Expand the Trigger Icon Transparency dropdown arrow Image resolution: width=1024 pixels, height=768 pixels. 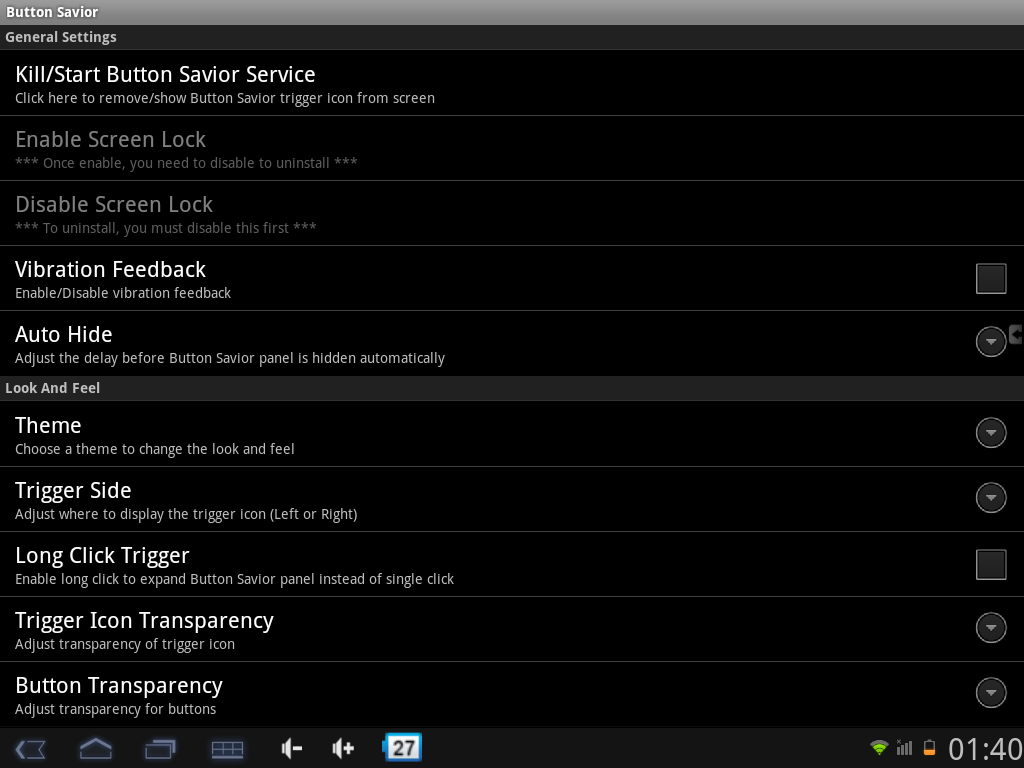click(x=991, y=628)
